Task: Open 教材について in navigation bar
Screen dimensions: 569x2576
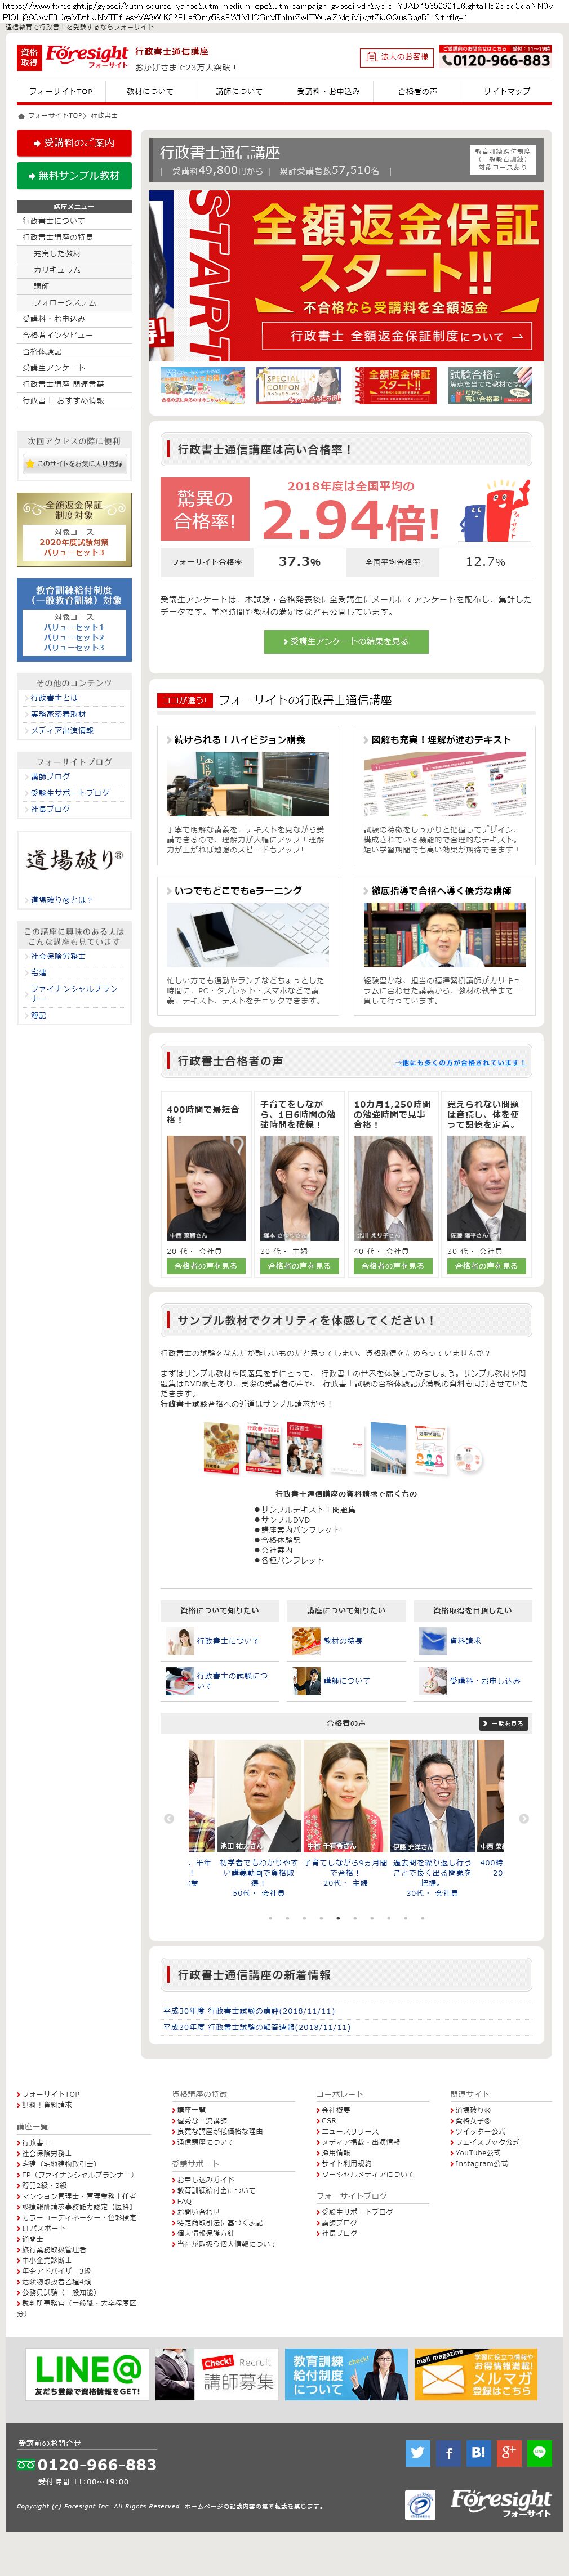Action: 150,91
